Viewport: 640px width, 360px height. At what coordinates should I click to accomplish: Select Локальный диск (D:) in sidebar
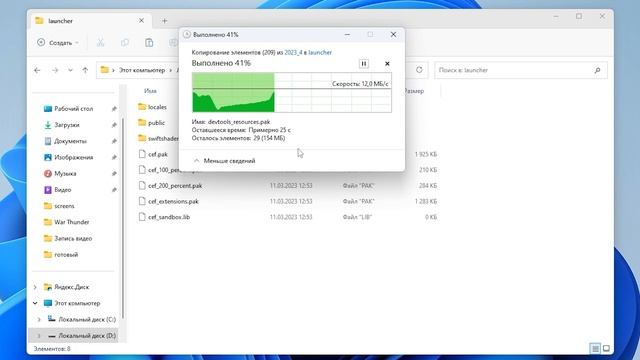[74, 336]
